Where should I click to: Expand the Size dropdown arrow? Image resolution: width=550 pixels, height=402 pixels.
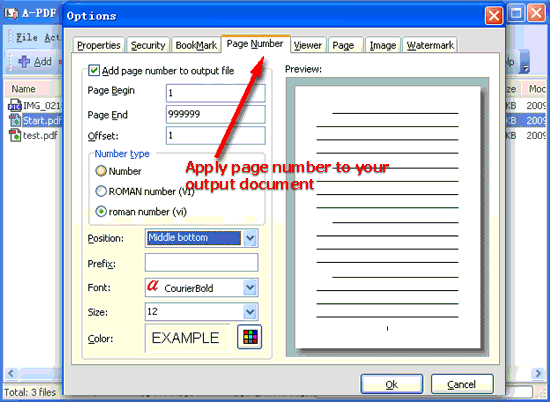pyautogui.click(x=250, y=312)
